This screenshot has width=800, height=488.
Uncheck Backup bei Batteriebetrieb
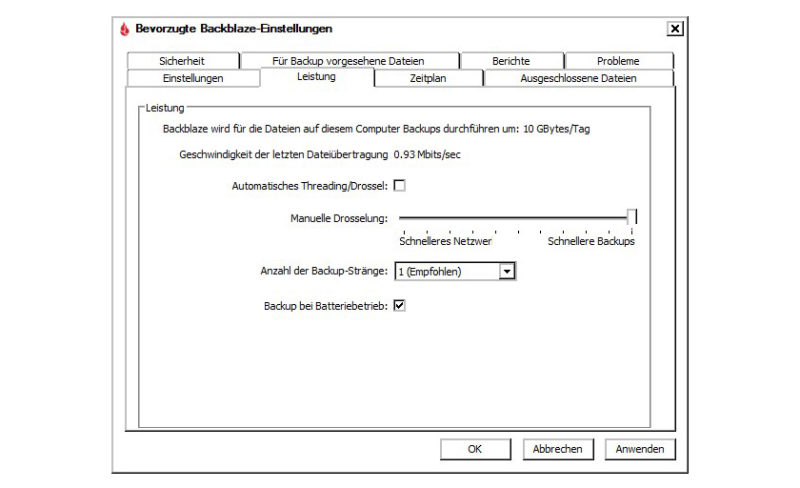click(399, 306)
